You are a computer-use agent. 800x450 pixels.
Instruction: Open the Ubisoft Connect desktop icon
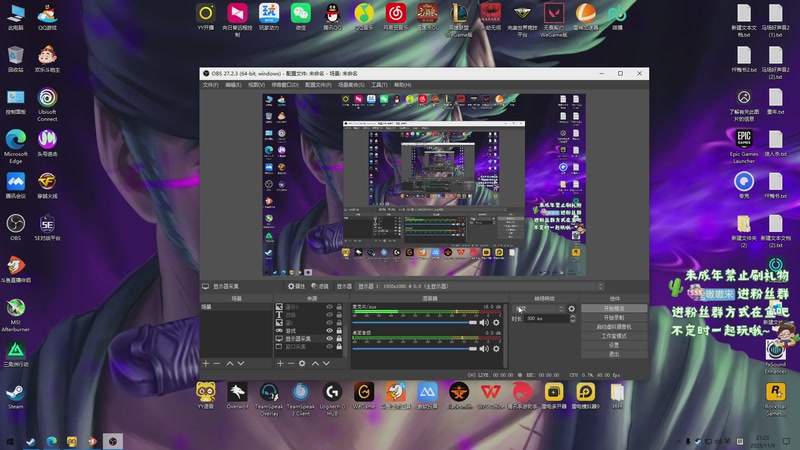pyautogui.click(x=47, y=105)
